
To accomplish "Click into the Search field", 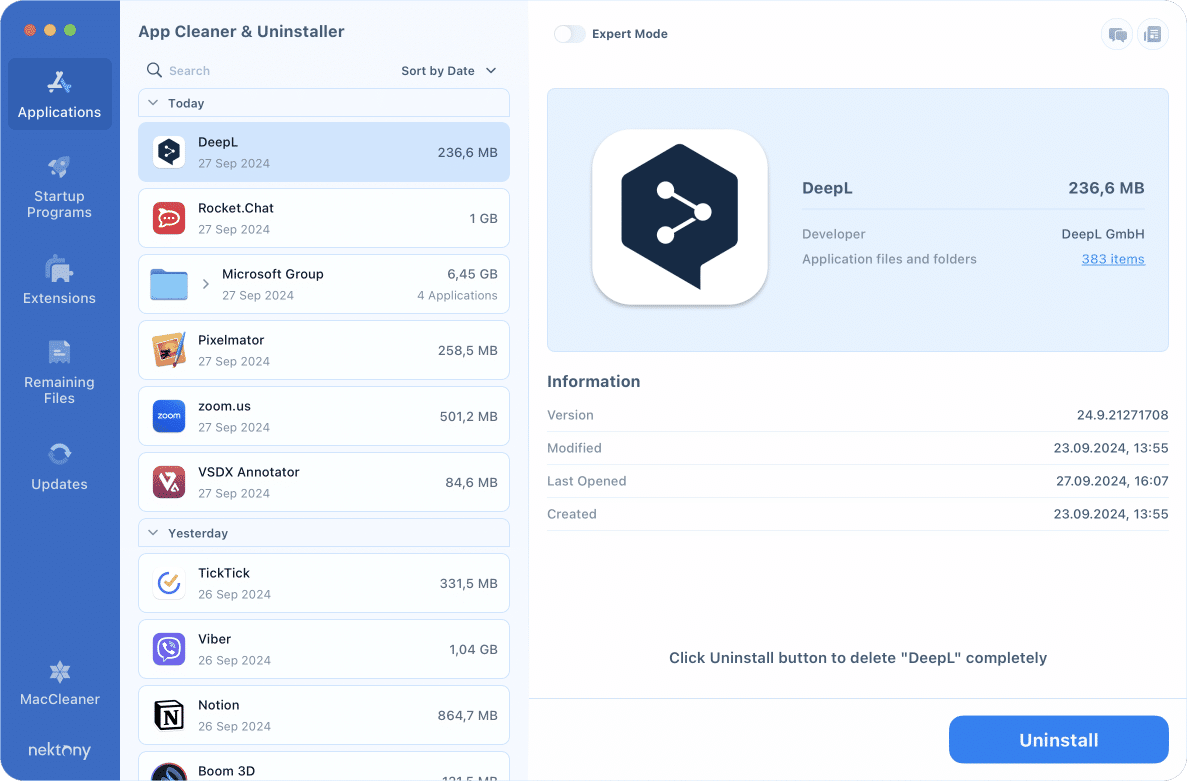I will click(268, 70).
